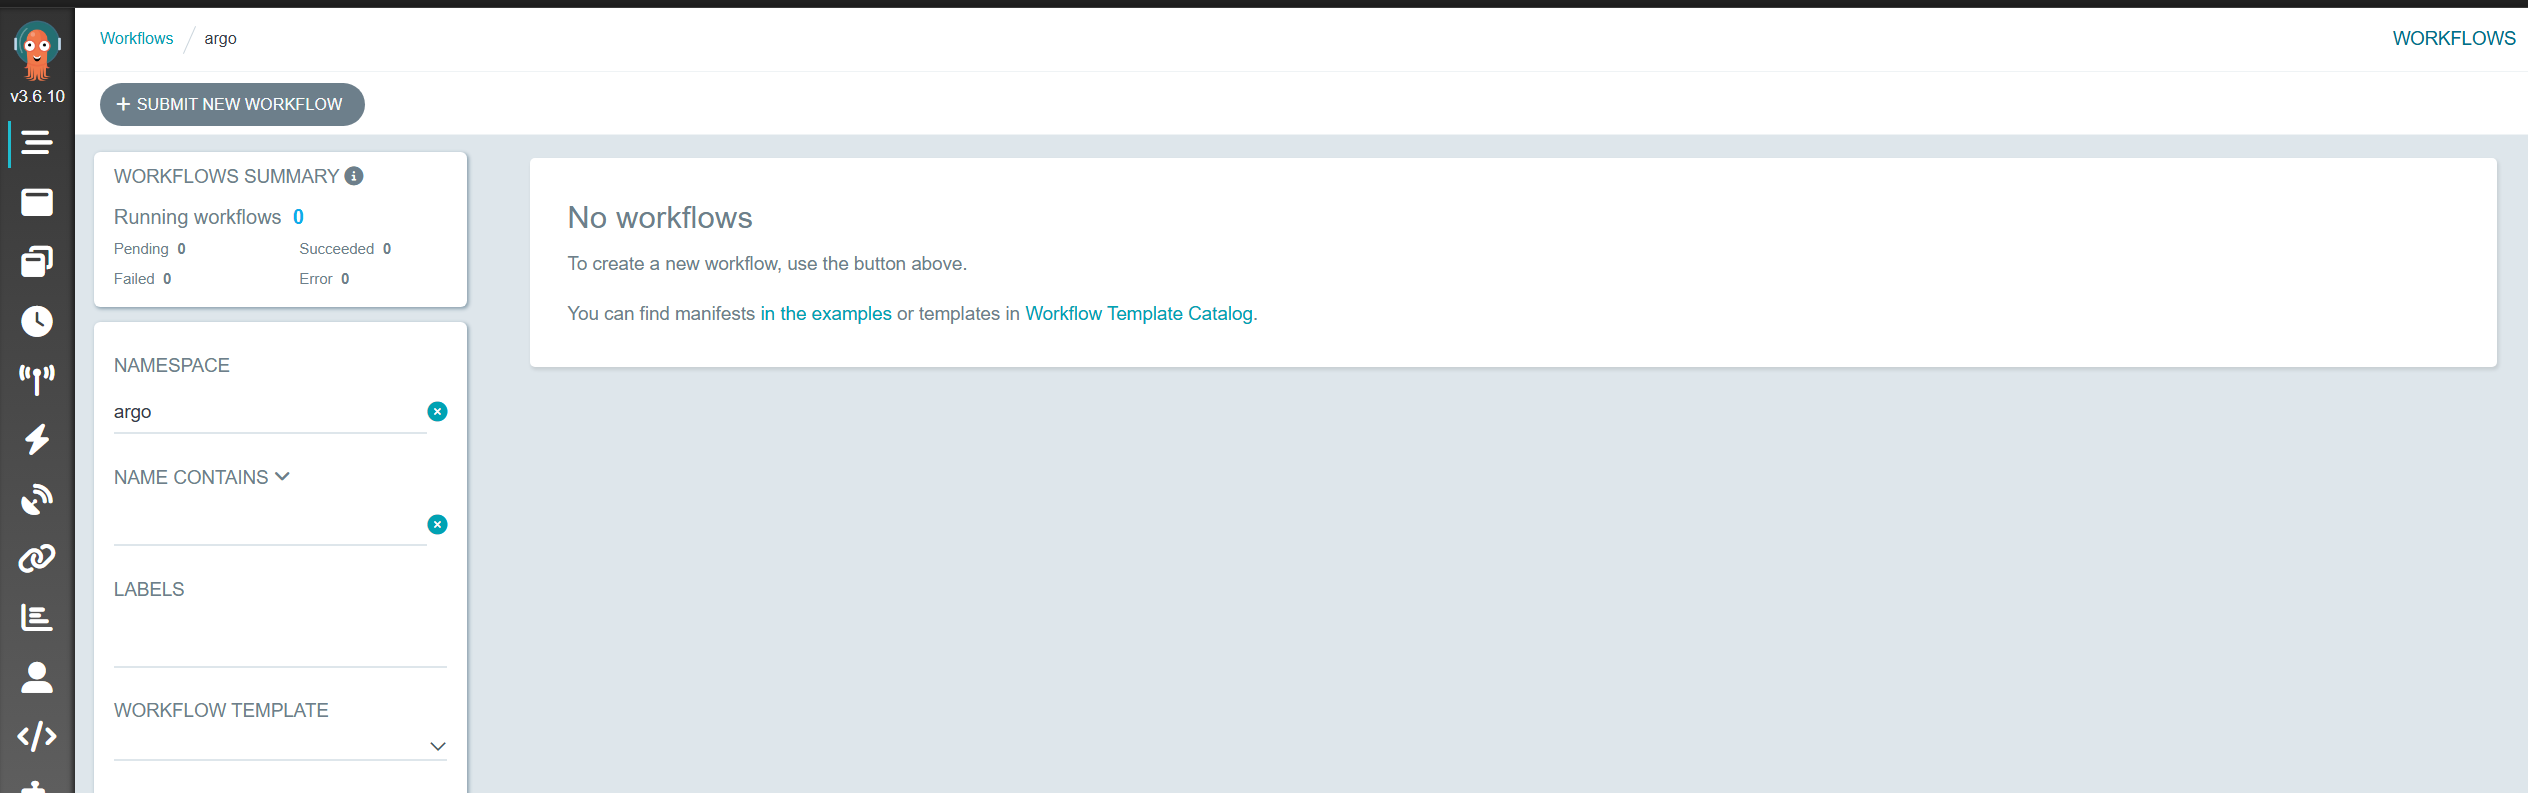The height and width of the screenshot is (793, 2528).
Task: Open Sensors satellite dish icon
Action: click(x=37, y=498)
